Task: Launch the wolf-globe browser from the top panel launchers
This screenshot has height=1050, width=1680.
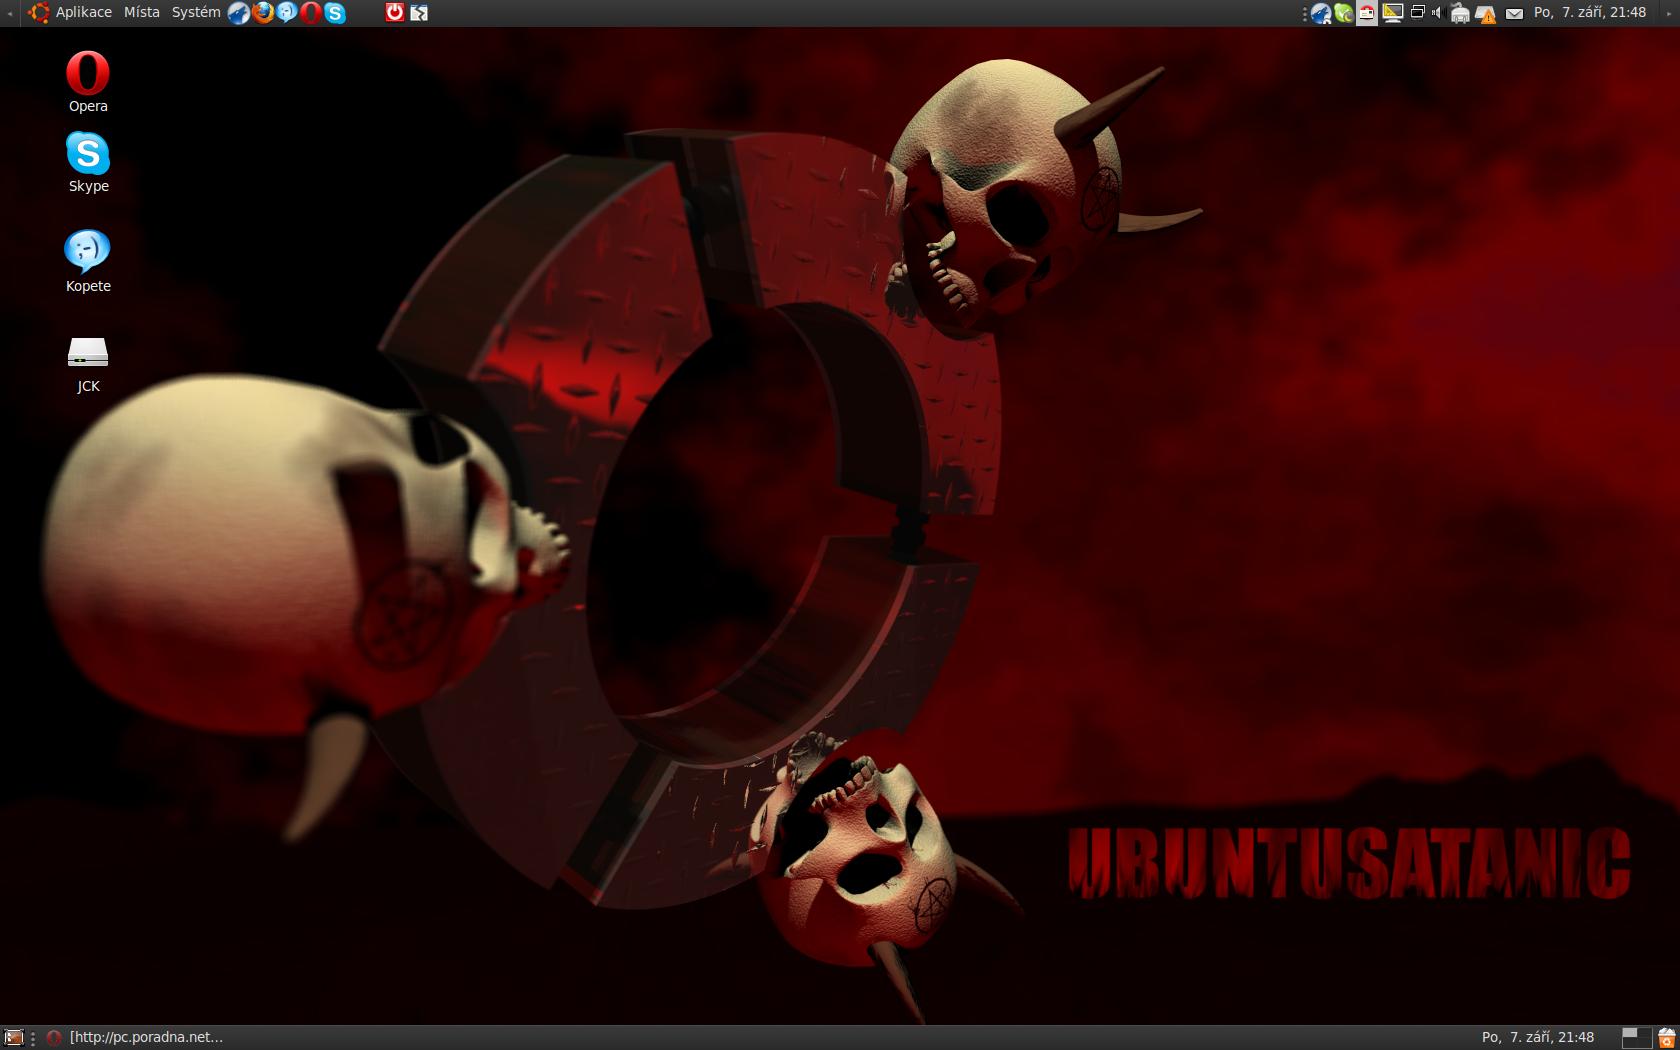Action: point(239,13)
